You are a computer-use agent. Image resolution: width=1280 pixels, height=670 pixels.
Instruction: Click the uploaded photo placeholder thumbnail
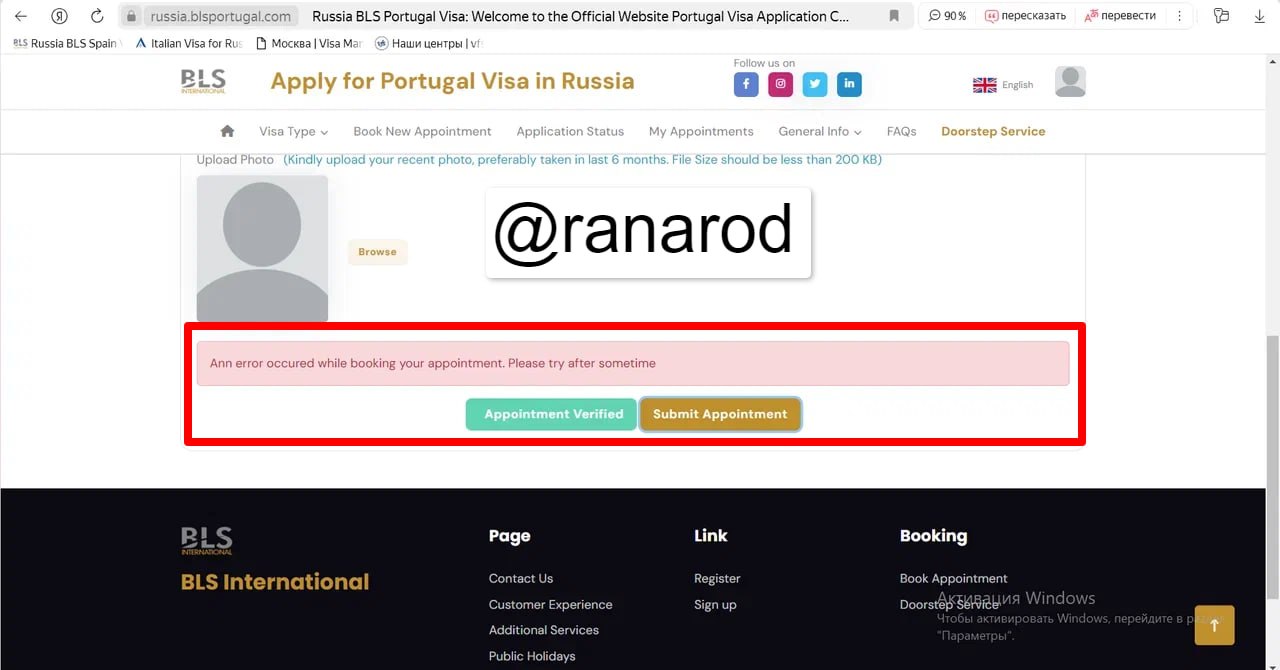pos(262,248)
